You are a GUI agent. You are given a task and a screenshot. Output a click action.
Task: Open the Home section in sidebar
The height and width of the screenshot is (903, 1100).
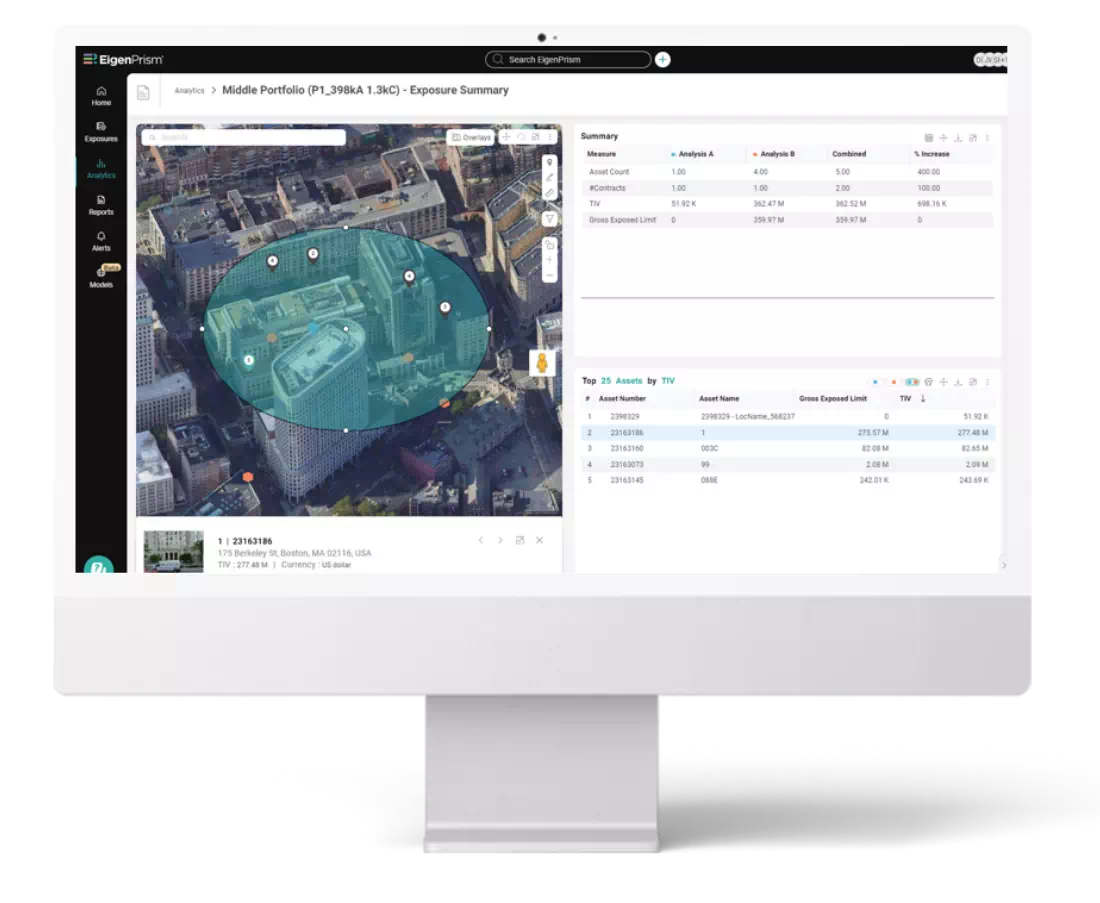click(x=101, y=96)
